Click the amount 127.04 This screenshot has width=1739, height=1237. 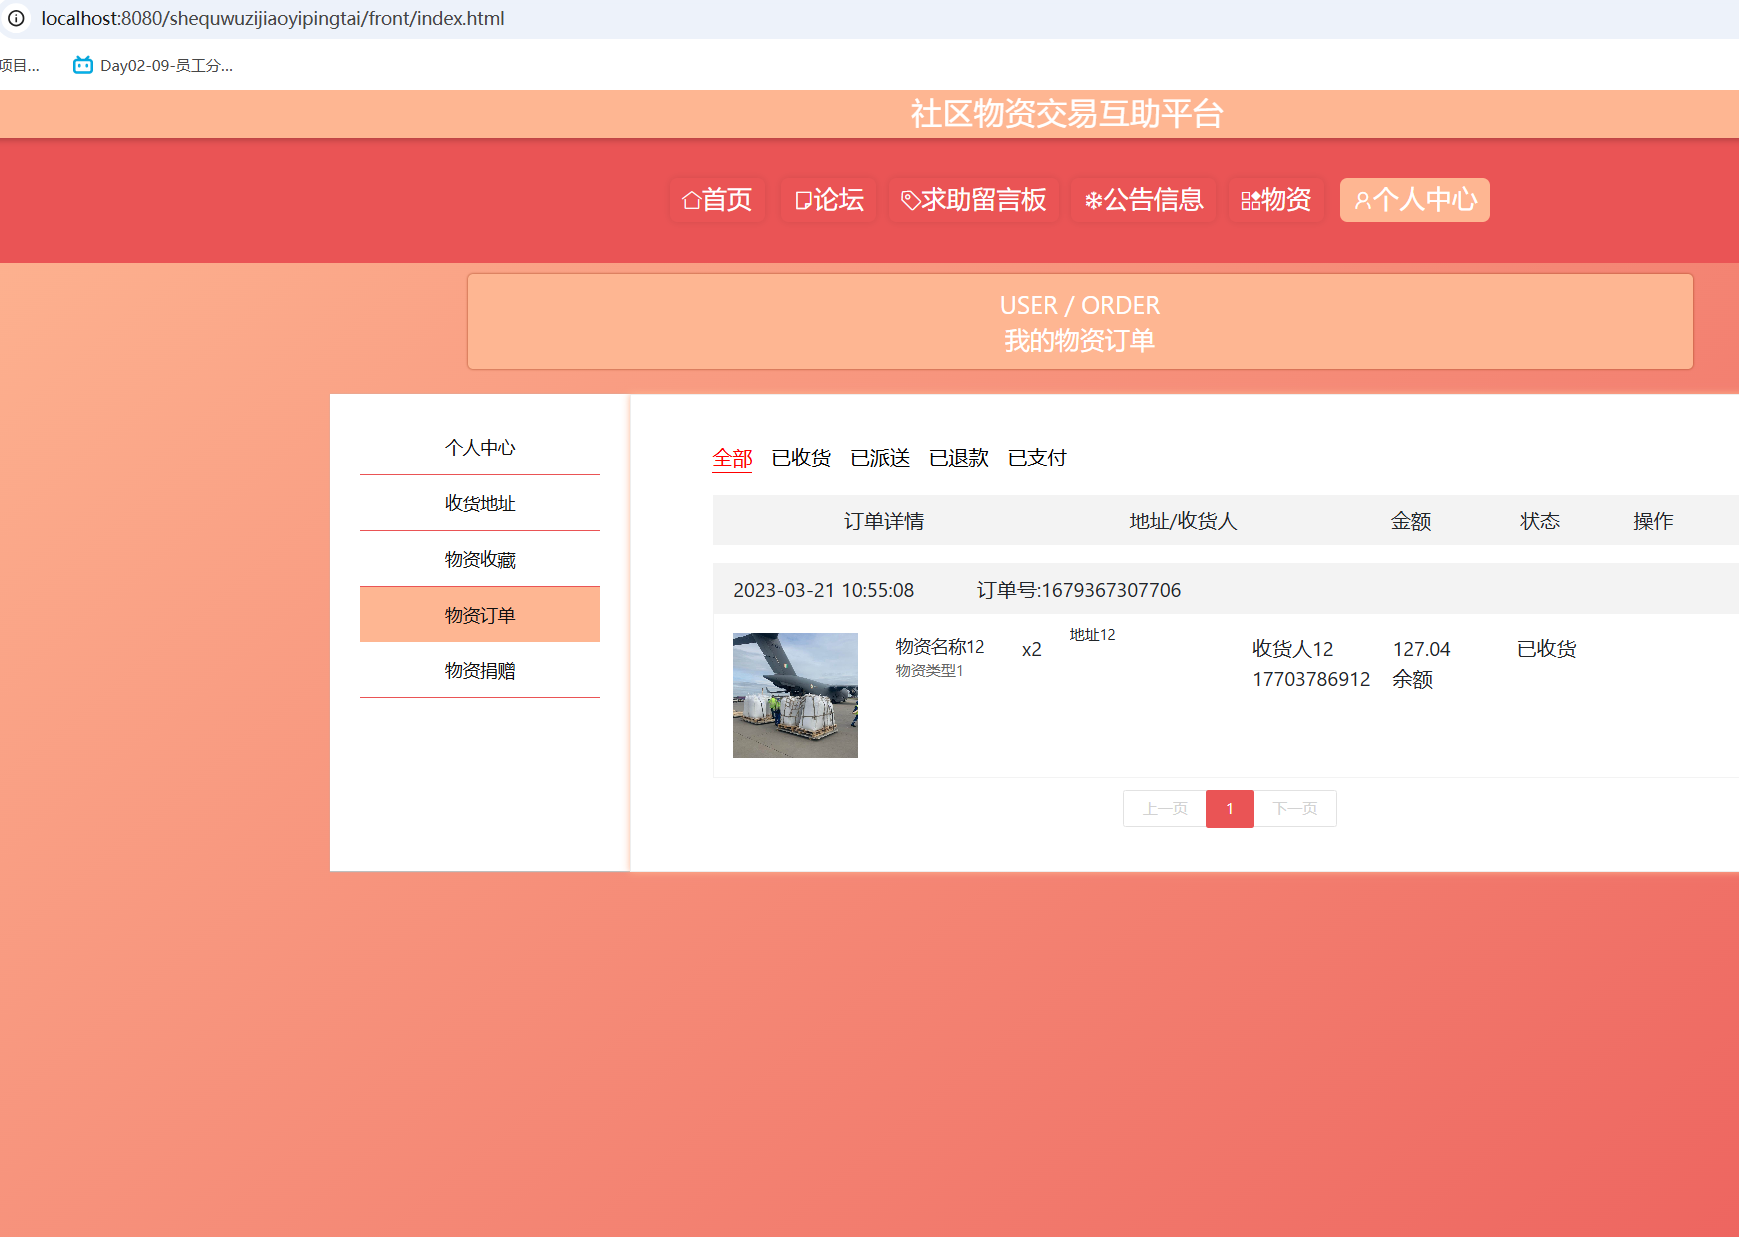pyautogui.click(x=1421, y=649)
